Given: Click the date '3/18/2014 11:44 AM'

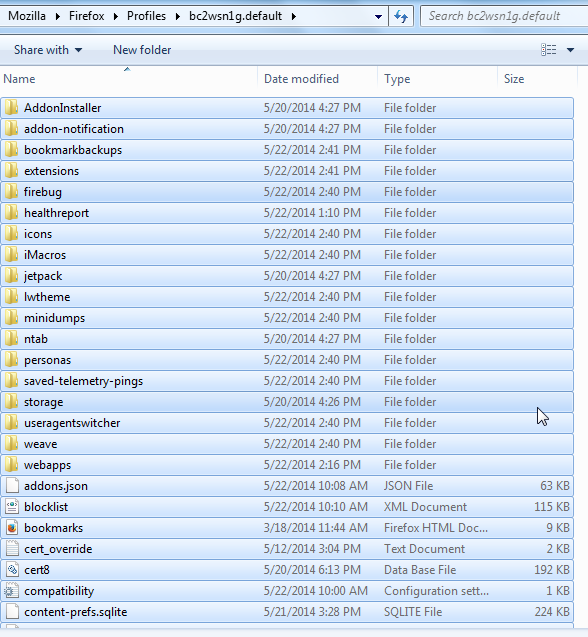Looking at the screenshot, I should (x=316, y=528).
